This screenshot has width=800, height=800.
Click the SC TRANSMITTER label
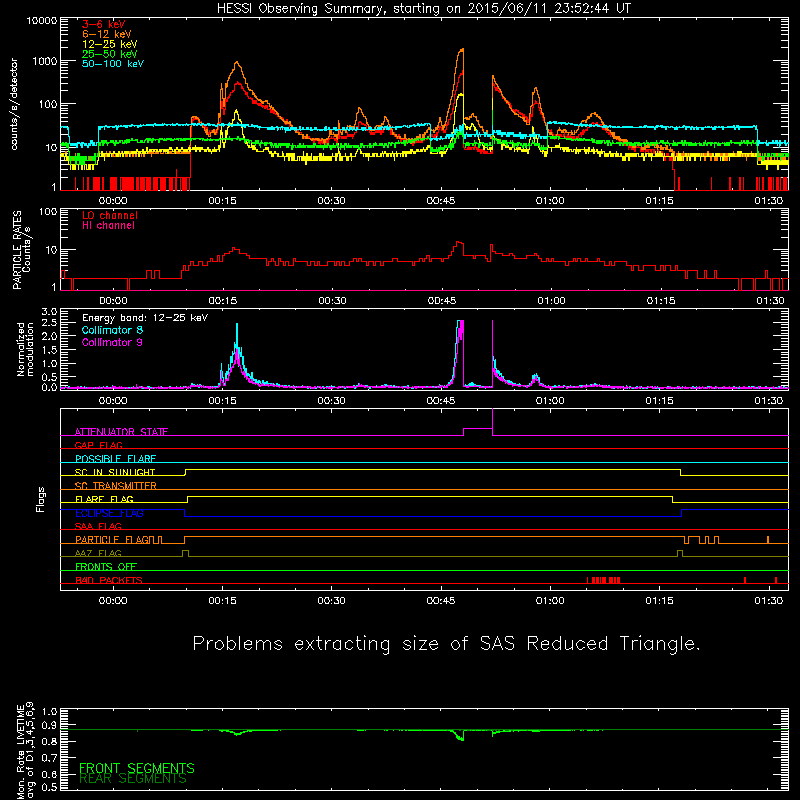click(115, 486)
